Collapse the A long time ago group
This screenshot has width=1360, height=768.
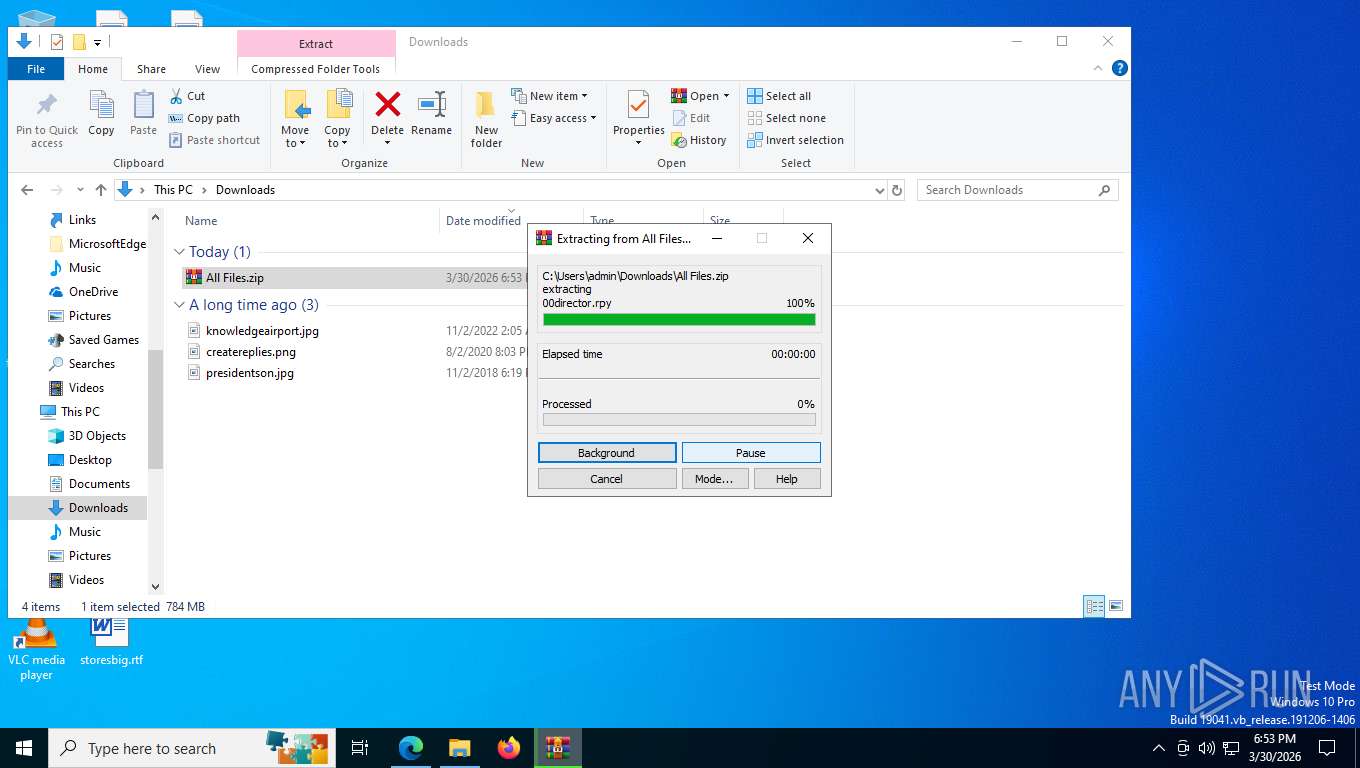click(x=180, y=305)
